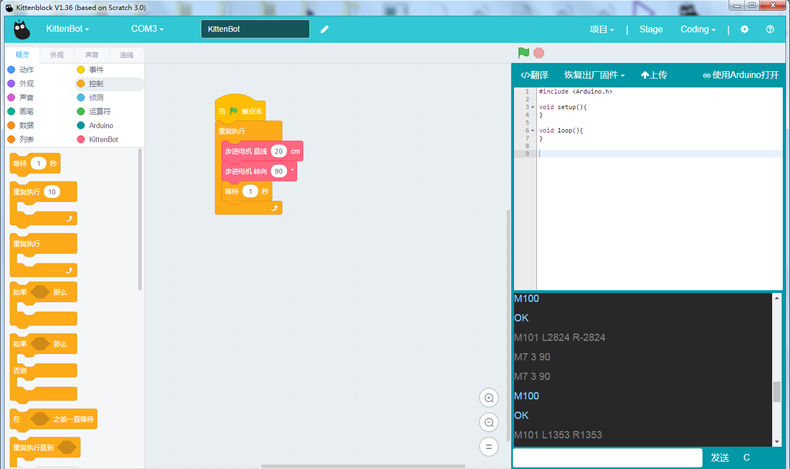Click 使用Arduino打开 link

tap(740, 75)
